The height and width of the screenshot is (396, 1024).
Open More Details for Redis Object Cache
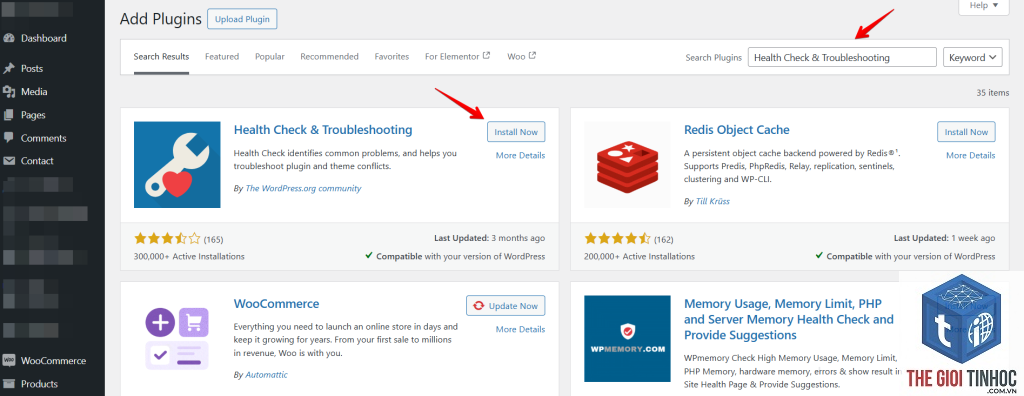970,156
